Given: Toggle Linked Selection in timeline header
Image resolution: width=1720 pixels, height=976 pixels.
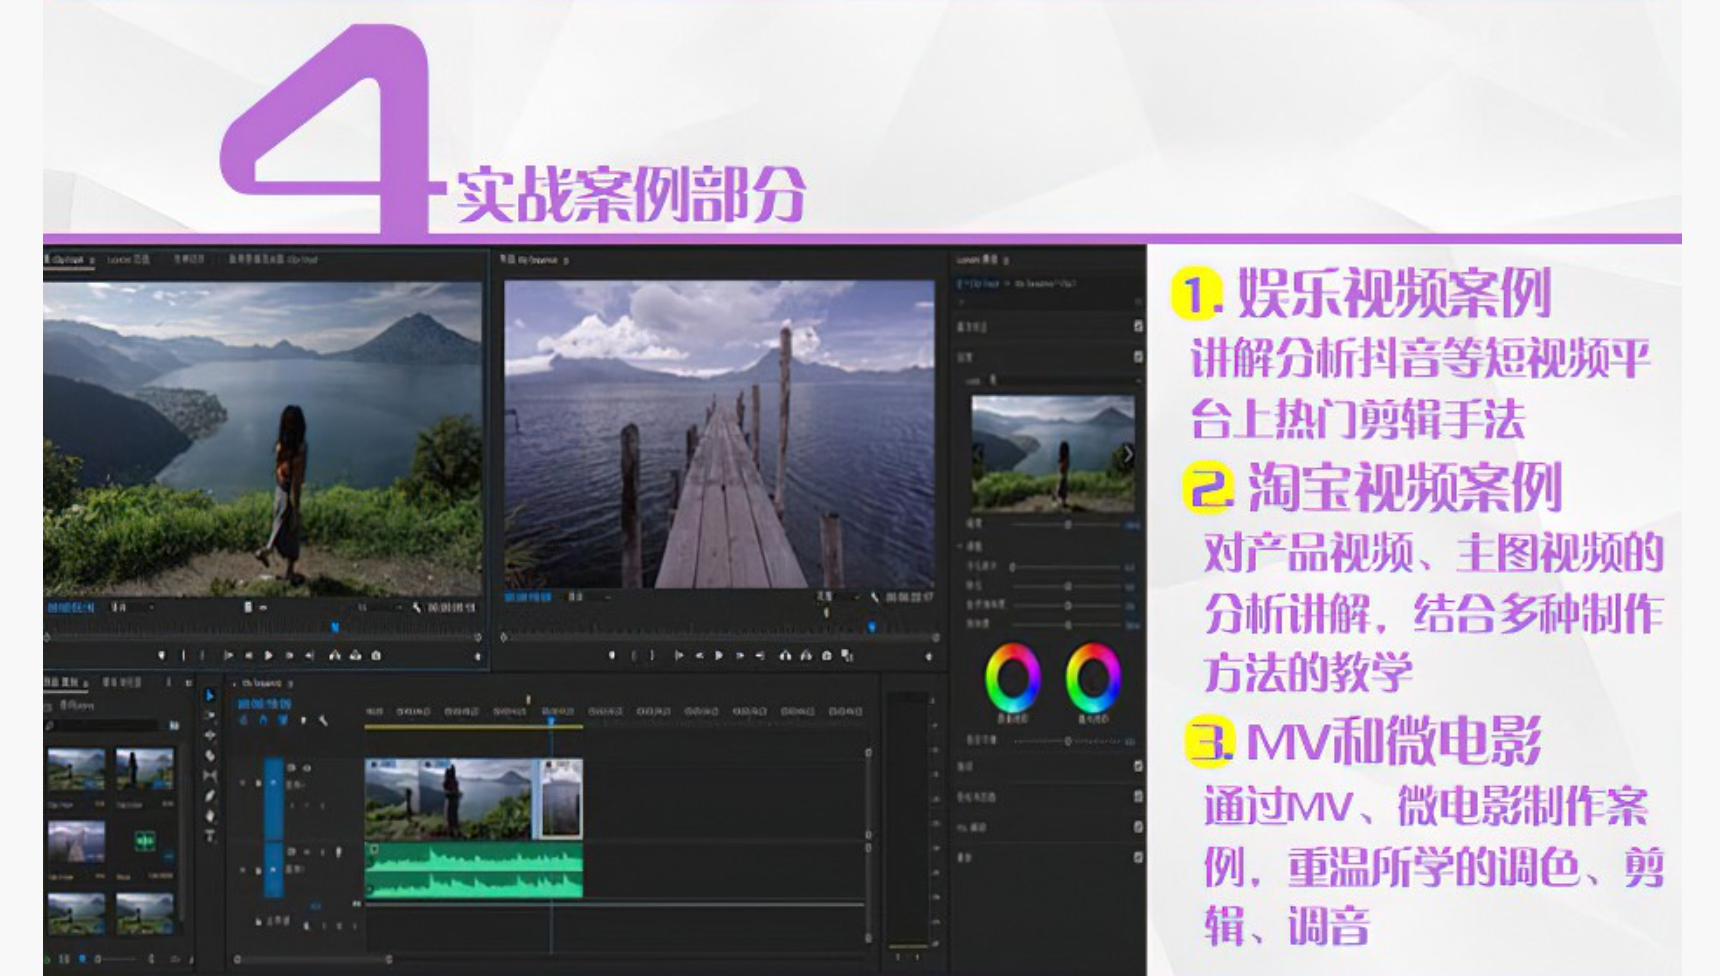Looking at the screenshot, I should pyautogui.click(x=282, y=720).
